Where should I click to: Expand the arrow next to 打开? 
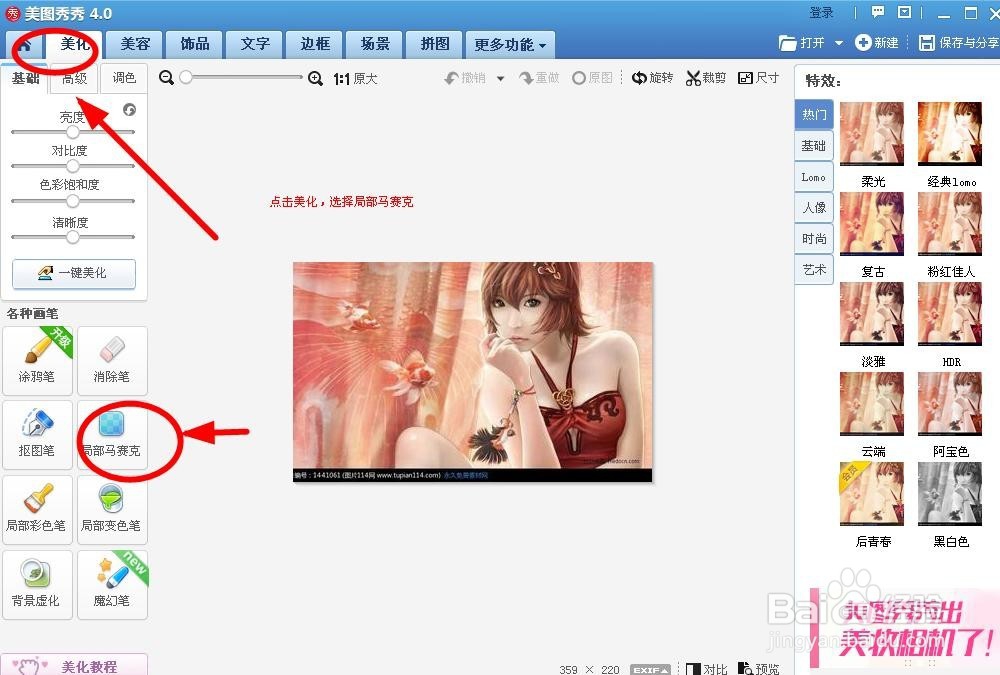coord(839,43)
